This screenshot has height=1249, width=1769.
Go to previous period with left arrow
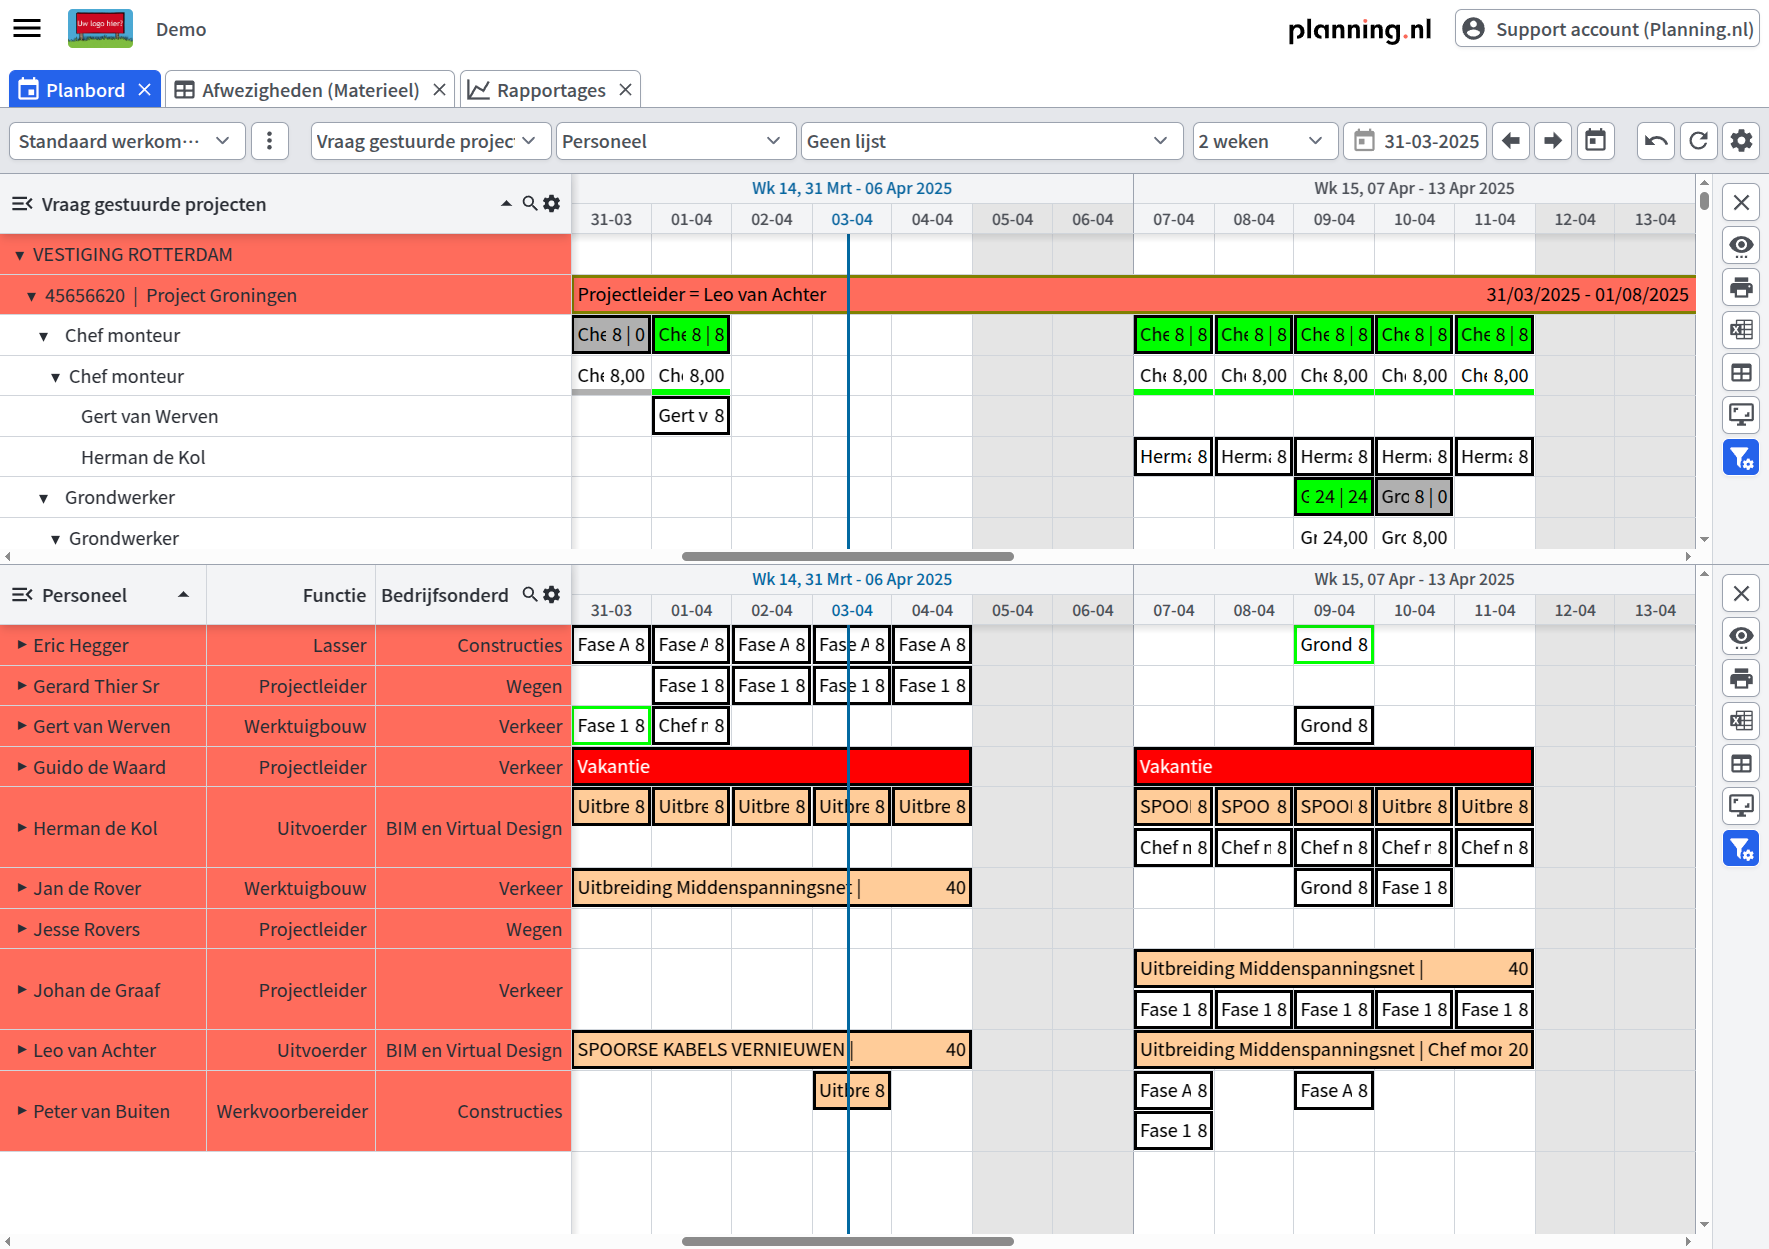[1510, 141]
